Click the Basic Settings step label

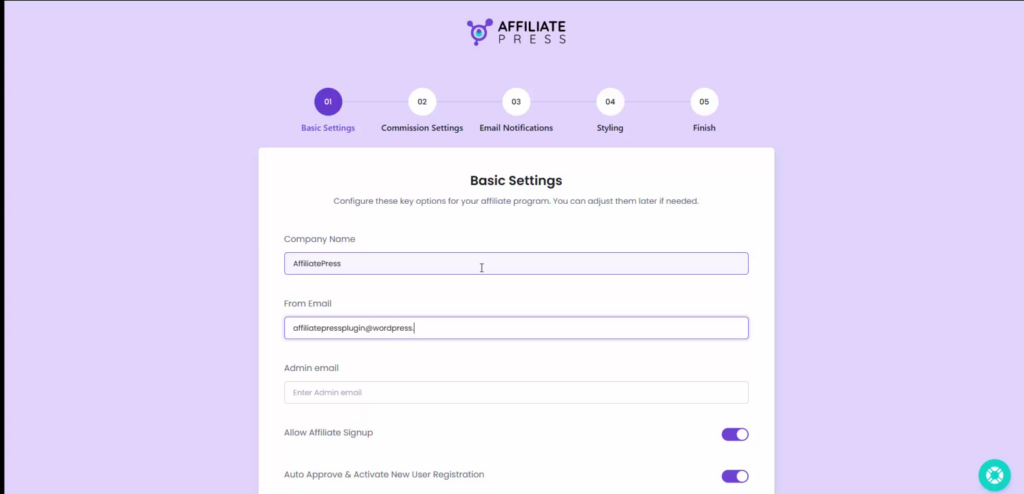(328, 128)
